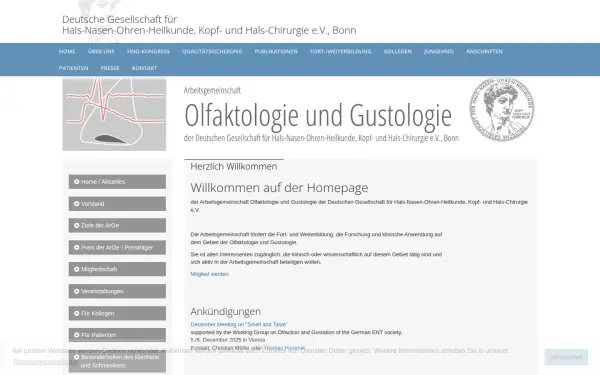
Task: Select PATIENTEN in navigation bar
Action: (73, 68)
